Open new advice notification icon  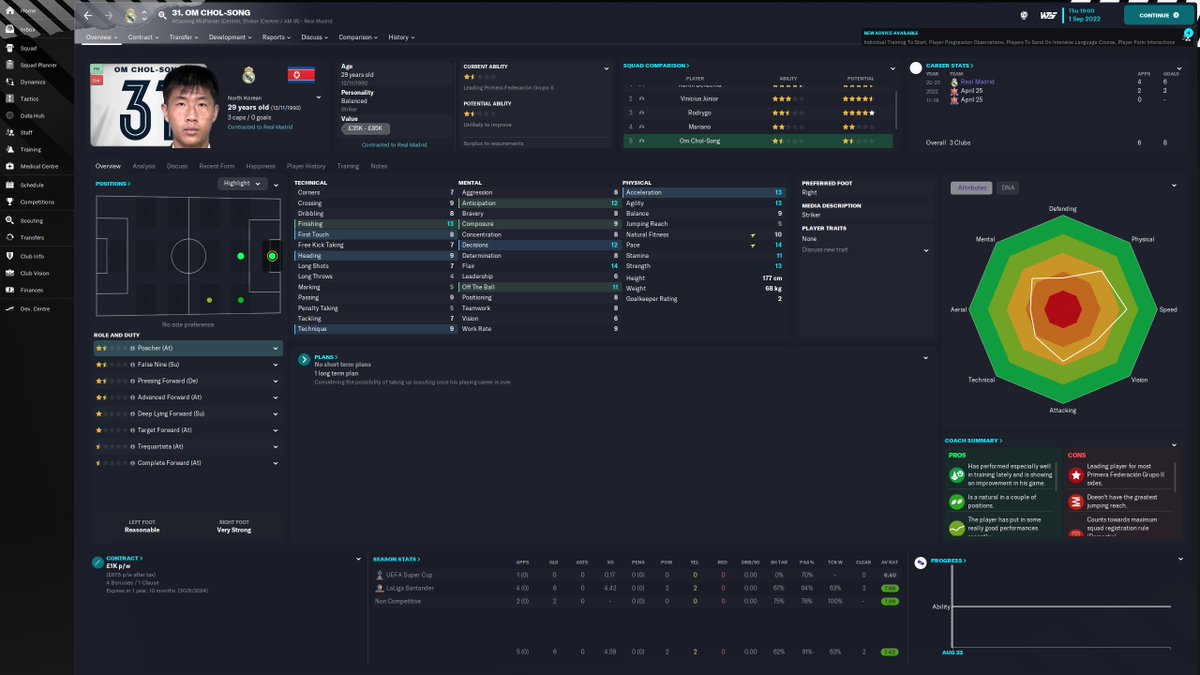pyautogui.click(x=1188, y=33)
